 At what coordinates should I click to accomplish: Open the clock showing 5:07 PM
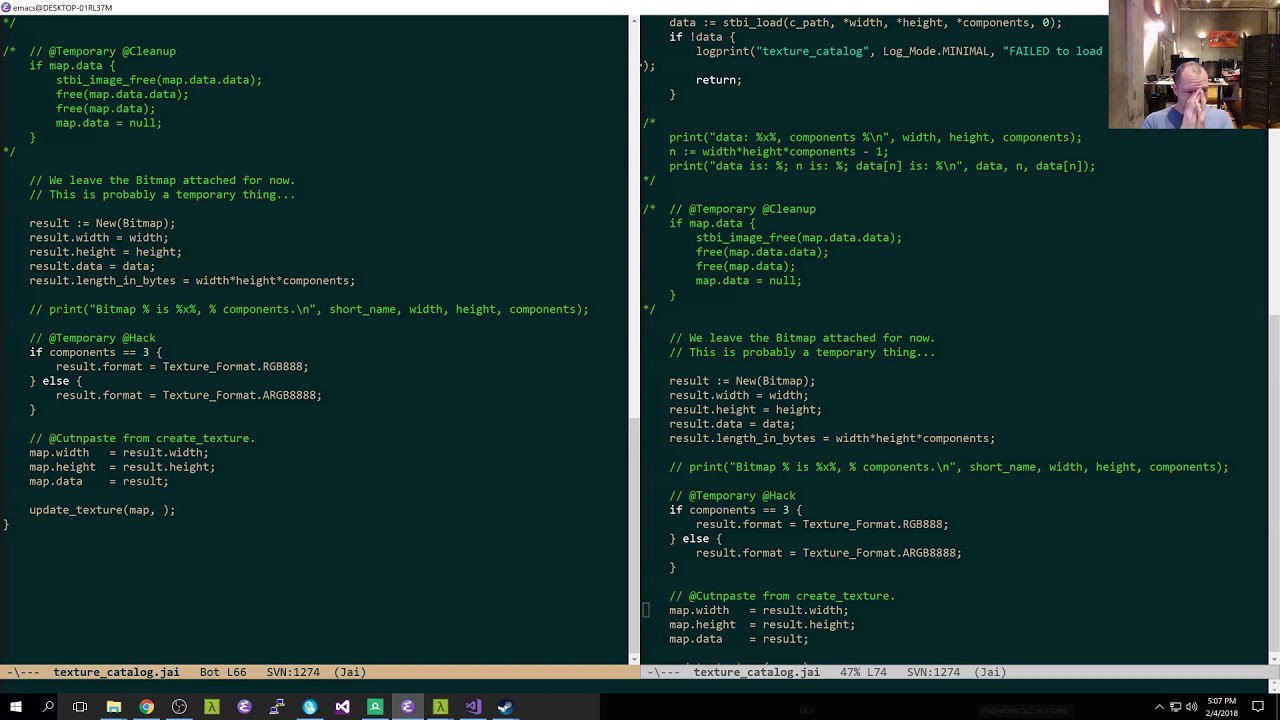pos(1222,707)
